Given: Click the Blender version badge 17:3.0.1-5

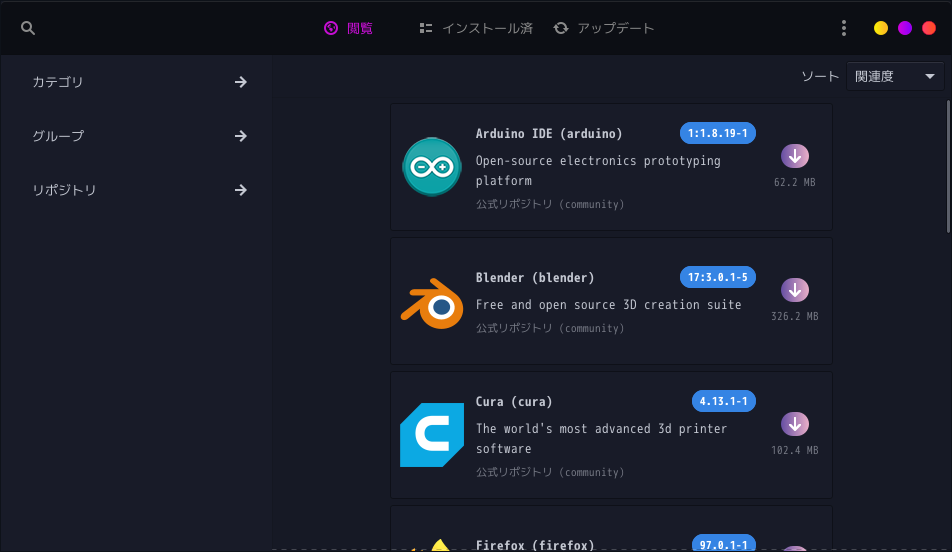Looking at the screenshot, I should tap(718, 277).
